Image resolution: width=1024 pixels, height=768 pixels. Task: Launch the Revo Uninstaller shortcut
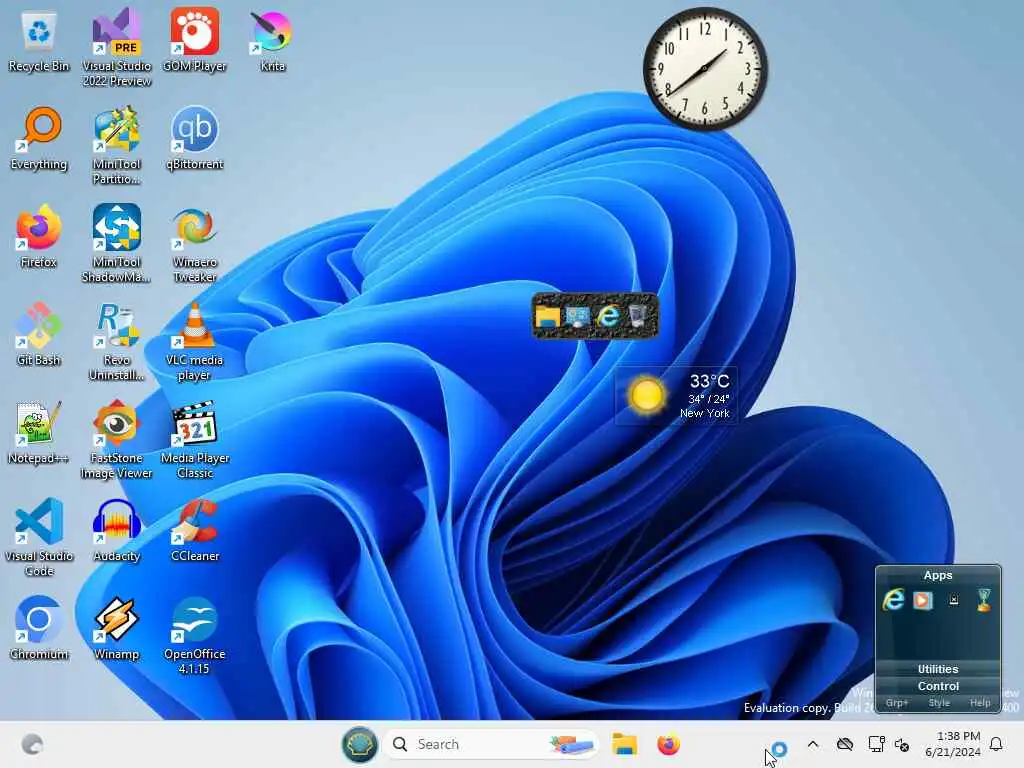(116, 342)
